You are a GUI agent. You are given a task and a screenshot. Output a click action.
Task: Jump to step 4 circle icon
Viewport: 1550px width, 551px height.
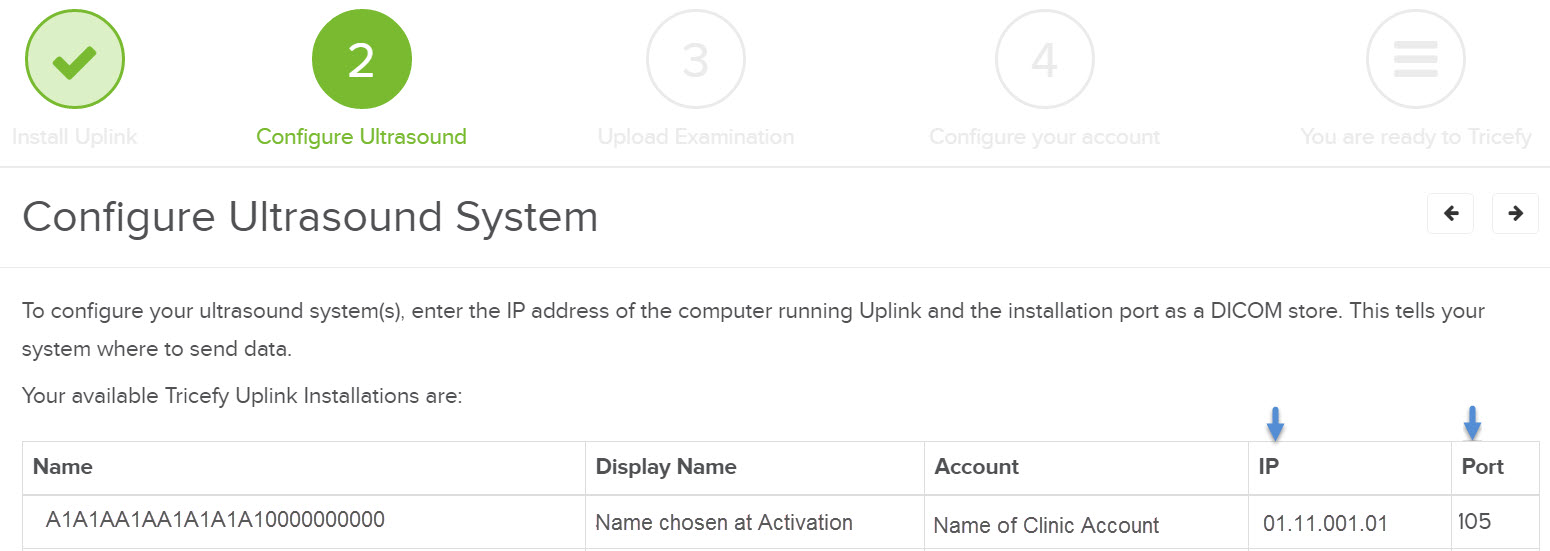(1044, 60)
